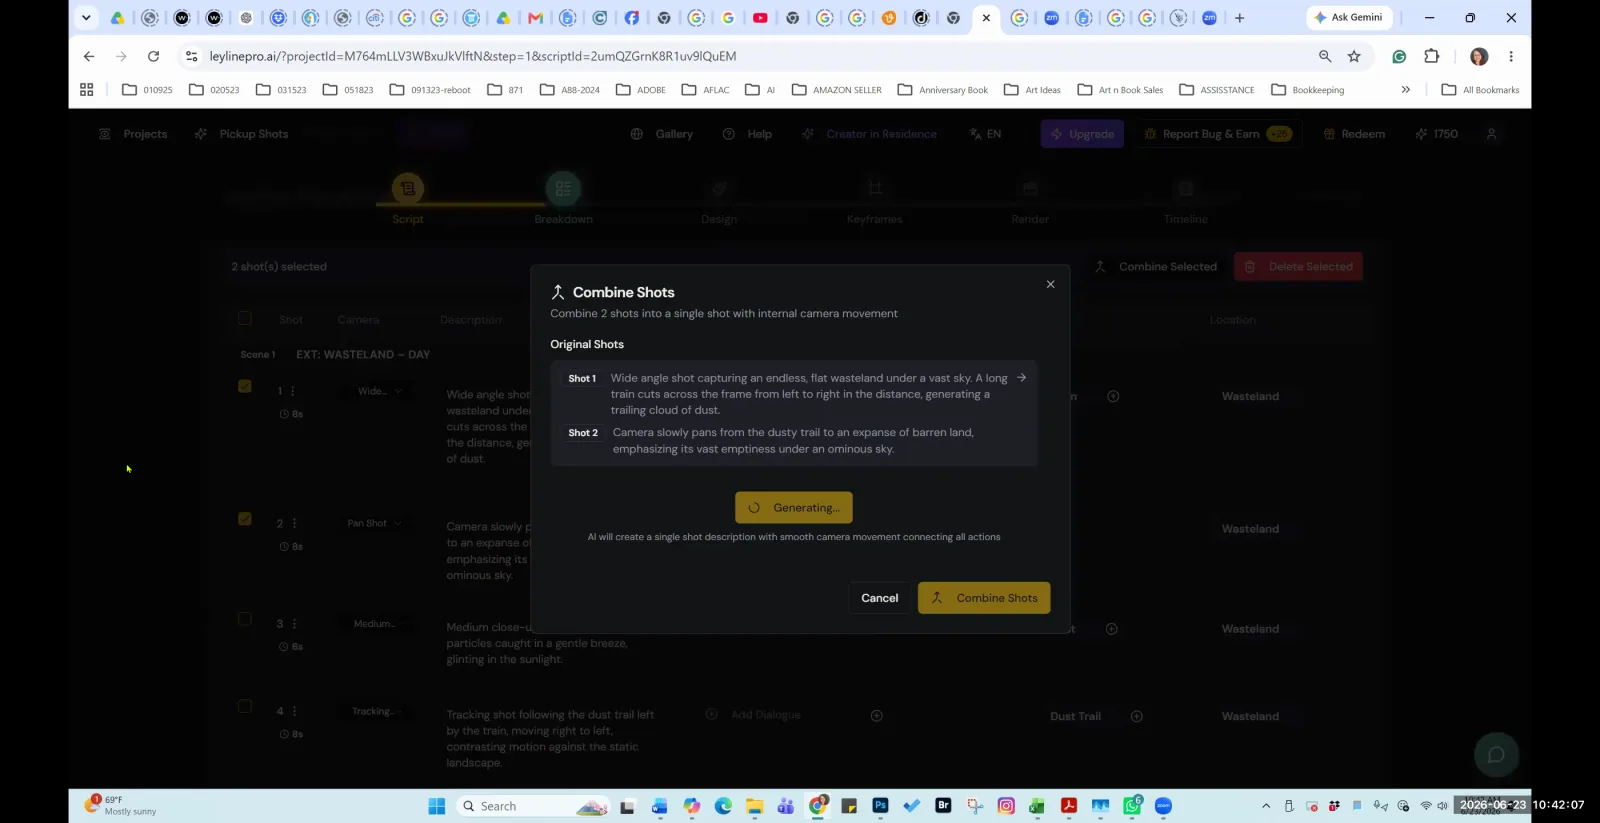Go to the Script step
The width and height of the screenshot is (1600, 823).
pos(408,199)
